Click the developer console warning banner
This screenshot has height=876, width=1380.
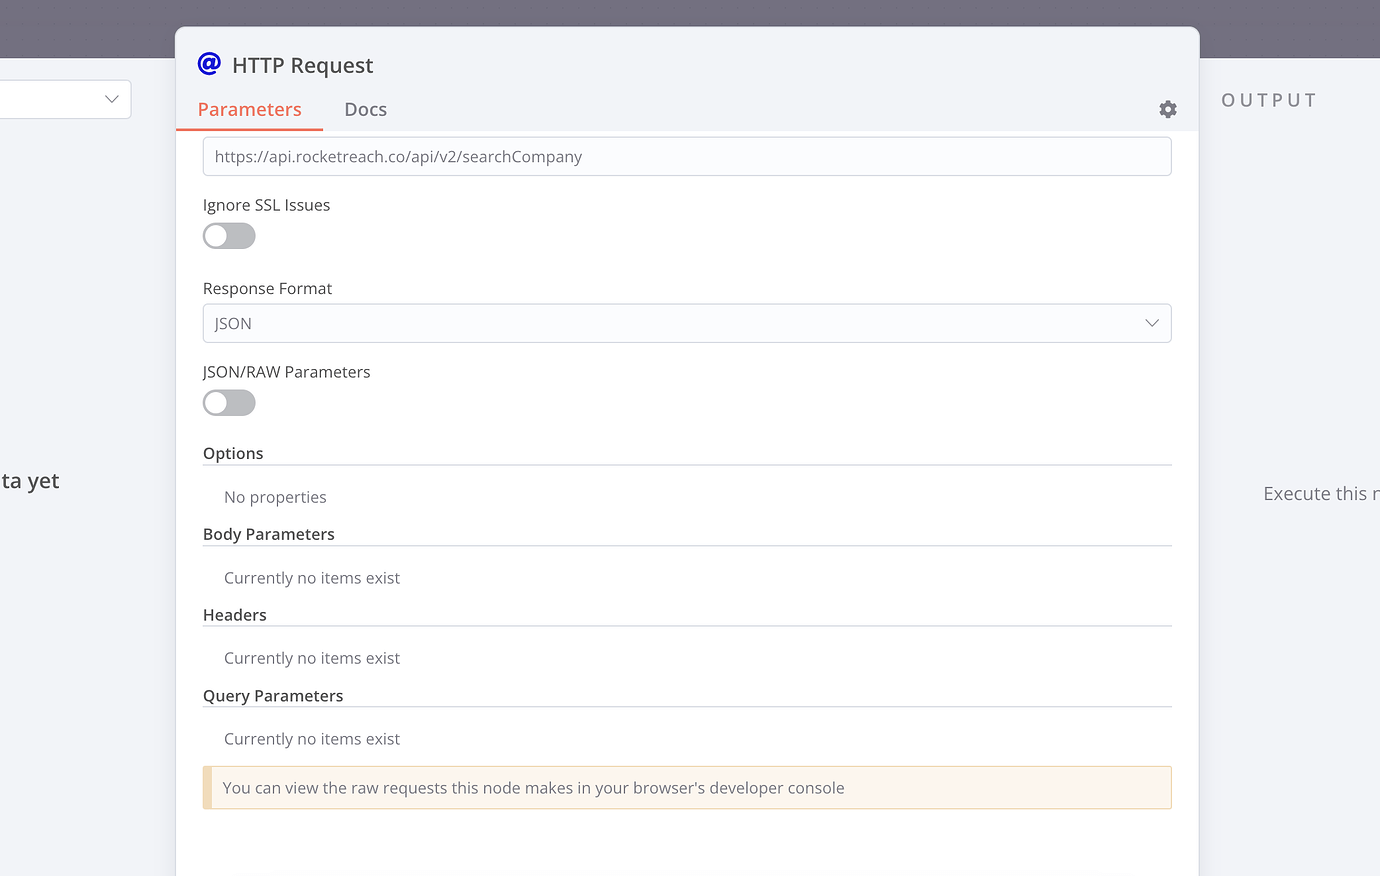pos(687,787)
